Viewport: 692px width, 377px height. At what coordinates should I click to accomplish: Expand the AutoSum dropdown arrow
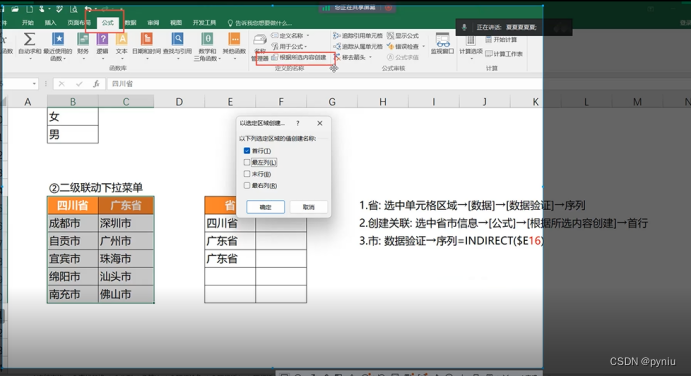30,58
